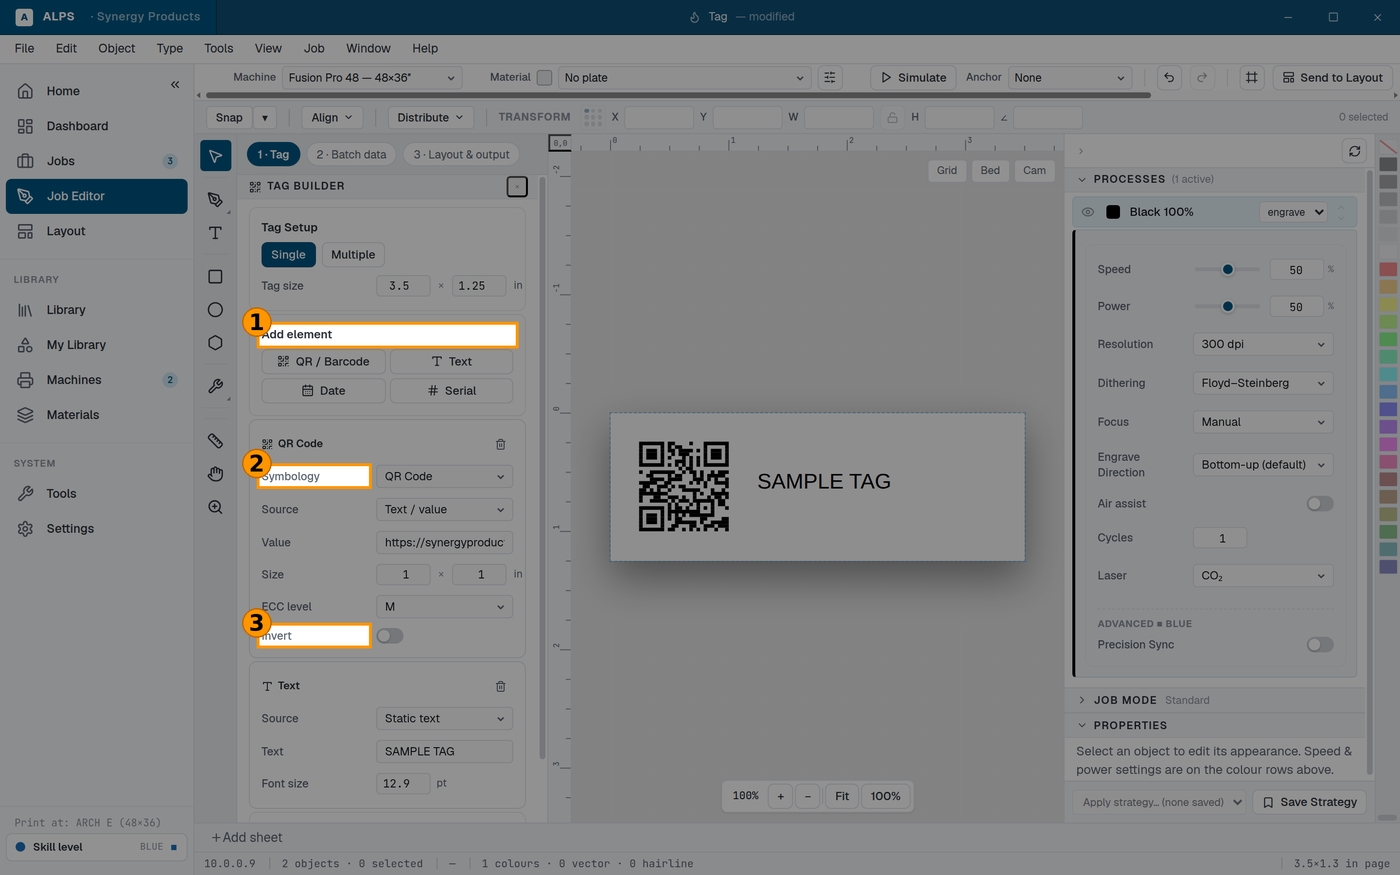Select Multiple tag setup option

[353, 255]
